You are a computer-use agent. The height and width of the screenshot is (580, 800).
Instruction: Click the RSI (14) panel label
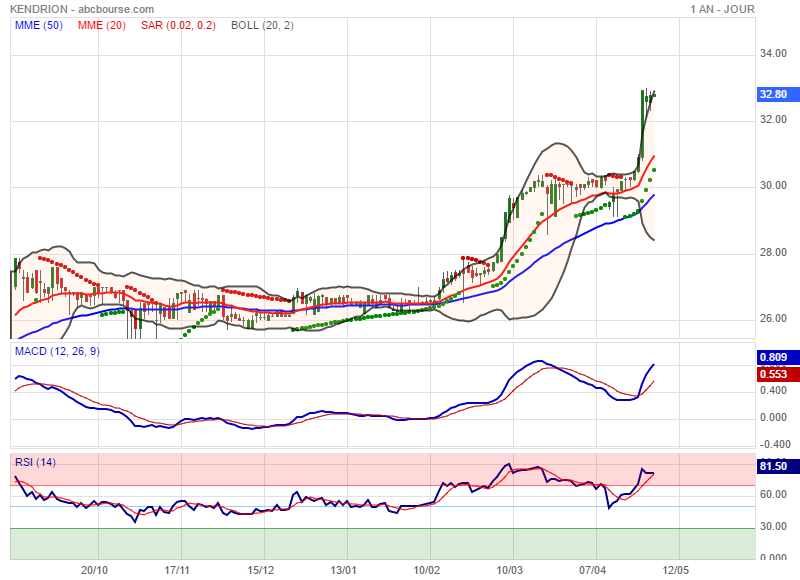pos(35,461)
